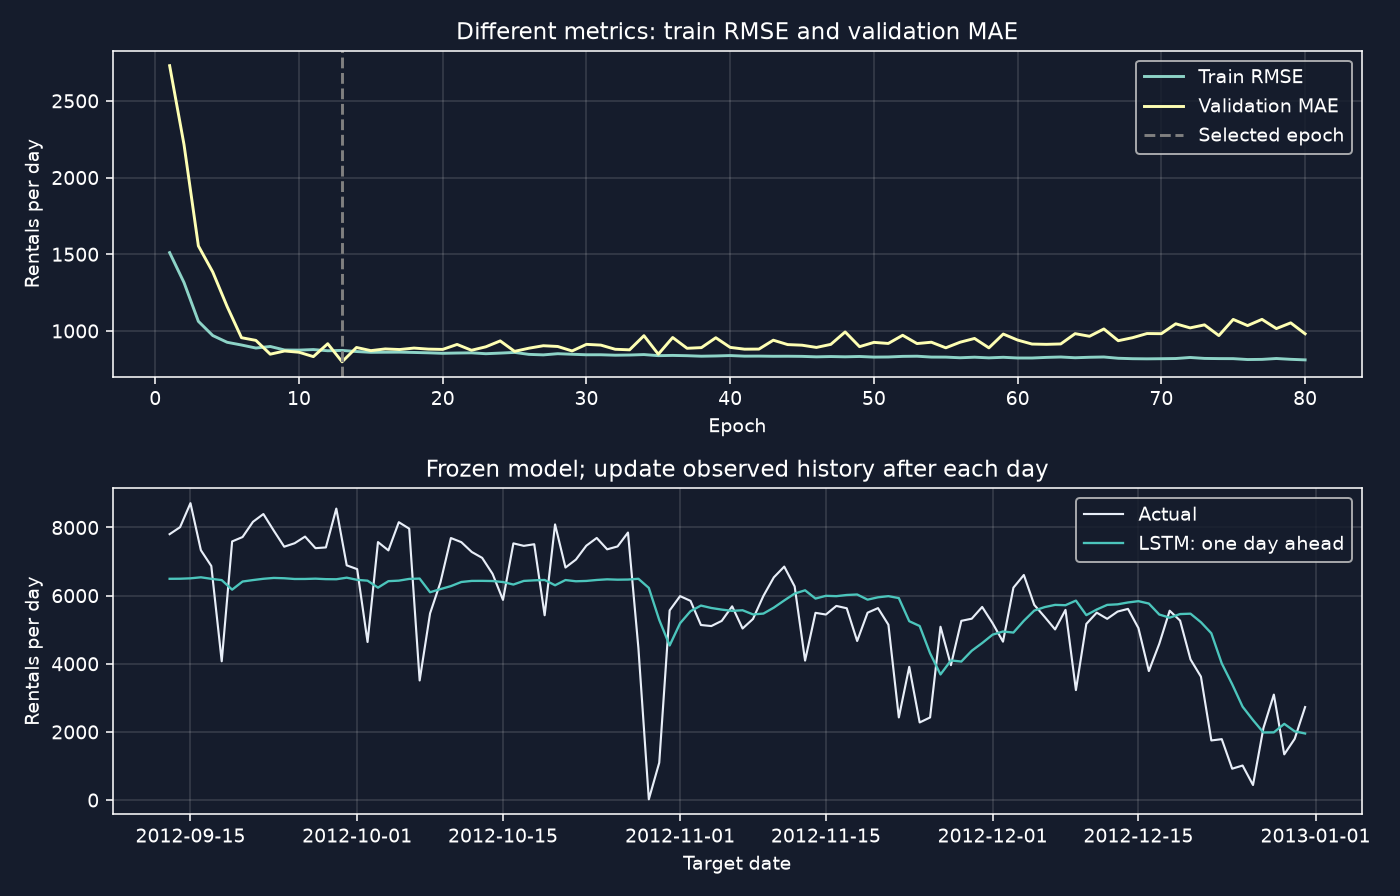The width and height of the screenshot is (1400, 896).
Task: Click the 6000 y-axis tick label
Action: coord(78,596)
